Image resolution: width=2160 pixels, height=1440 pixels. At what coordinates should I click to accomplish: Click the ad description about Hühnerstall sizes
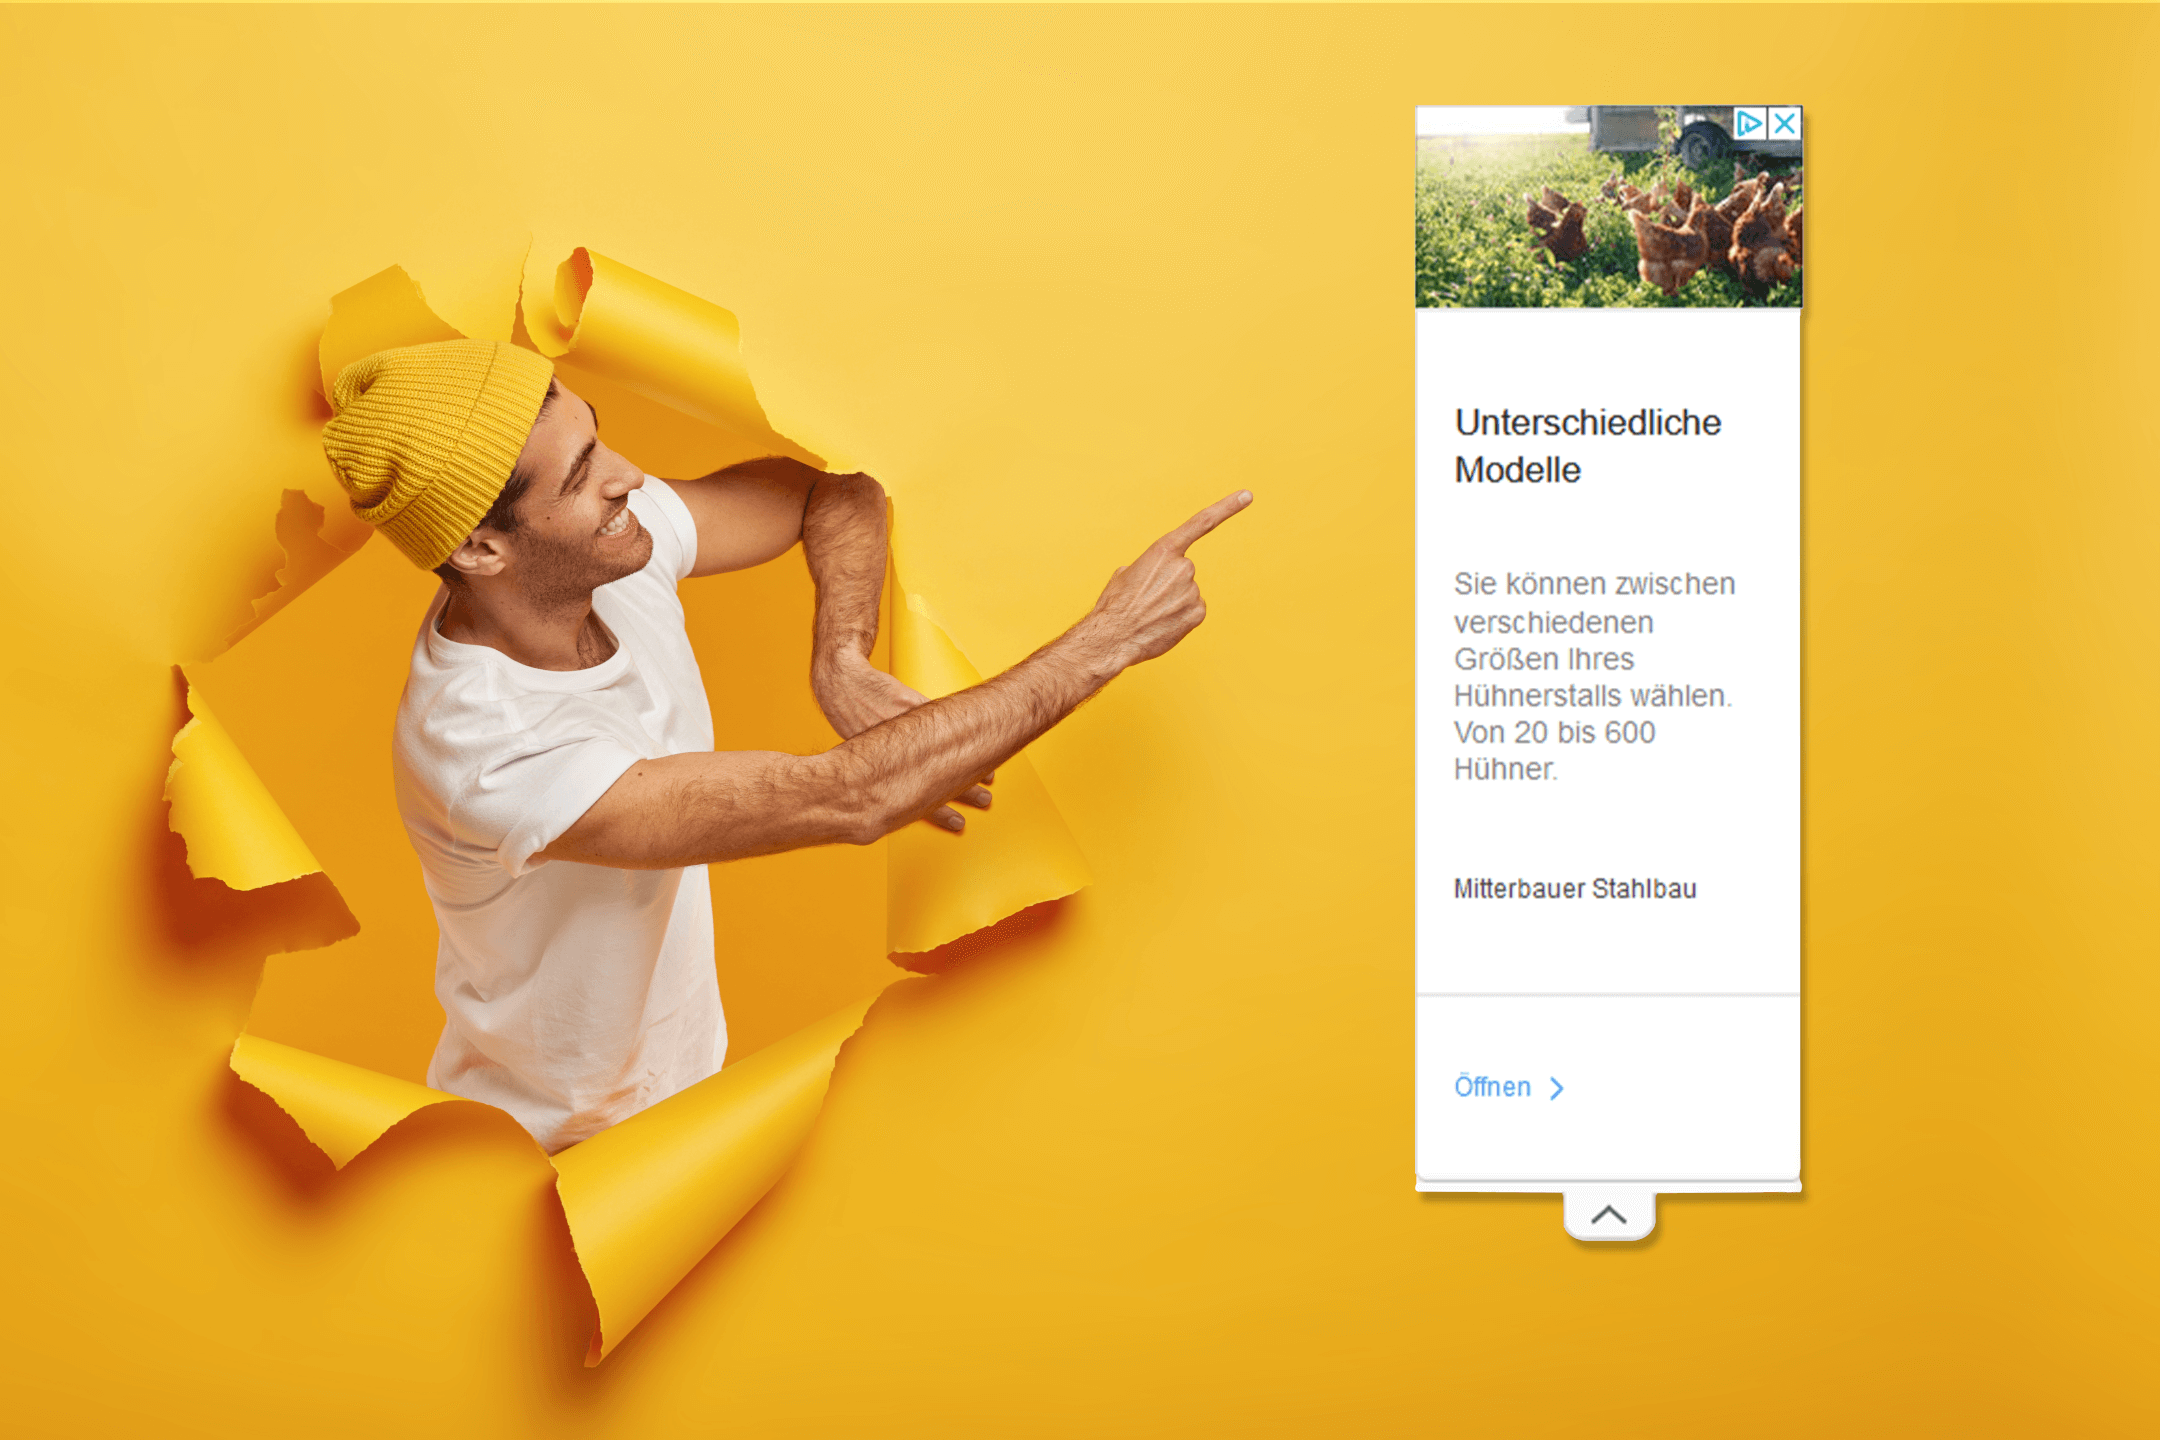pyautogui.click(x=1592, y=676)
